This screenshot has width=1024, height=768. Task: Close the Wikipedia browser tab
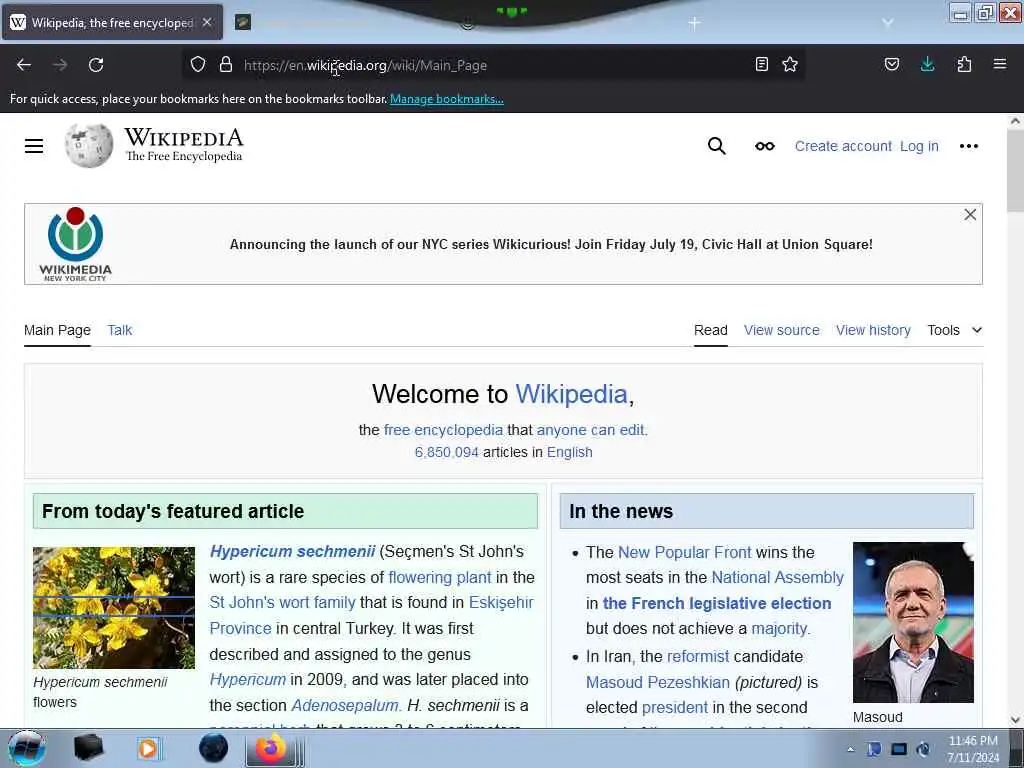[207, 22]
